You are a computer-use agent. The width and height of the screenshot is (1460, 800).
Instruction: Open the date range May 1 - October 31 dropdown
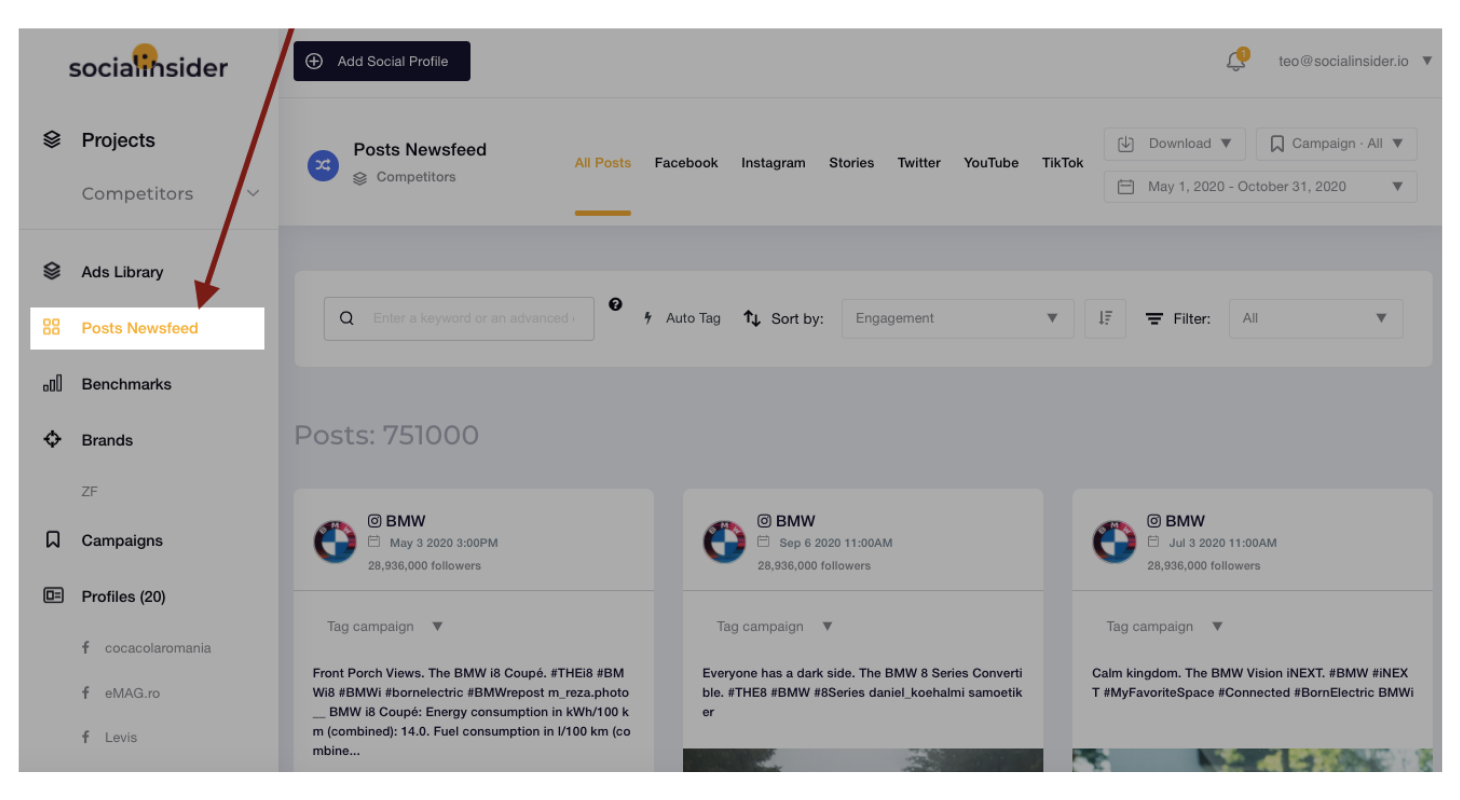coord(1260,186)
